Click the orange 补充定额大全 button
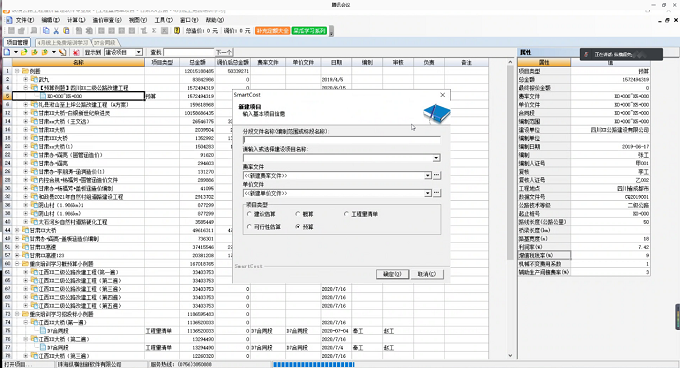The width and height of the screenshot is (680, 368). tap(272, 31)
